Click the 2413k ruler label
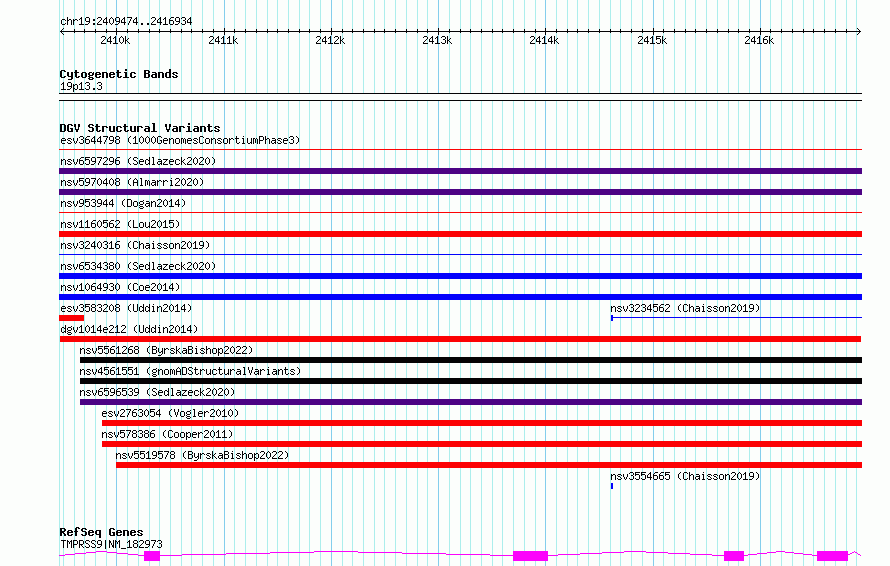The width and height of the screenshot is (890, 566). tap(436, 40)
